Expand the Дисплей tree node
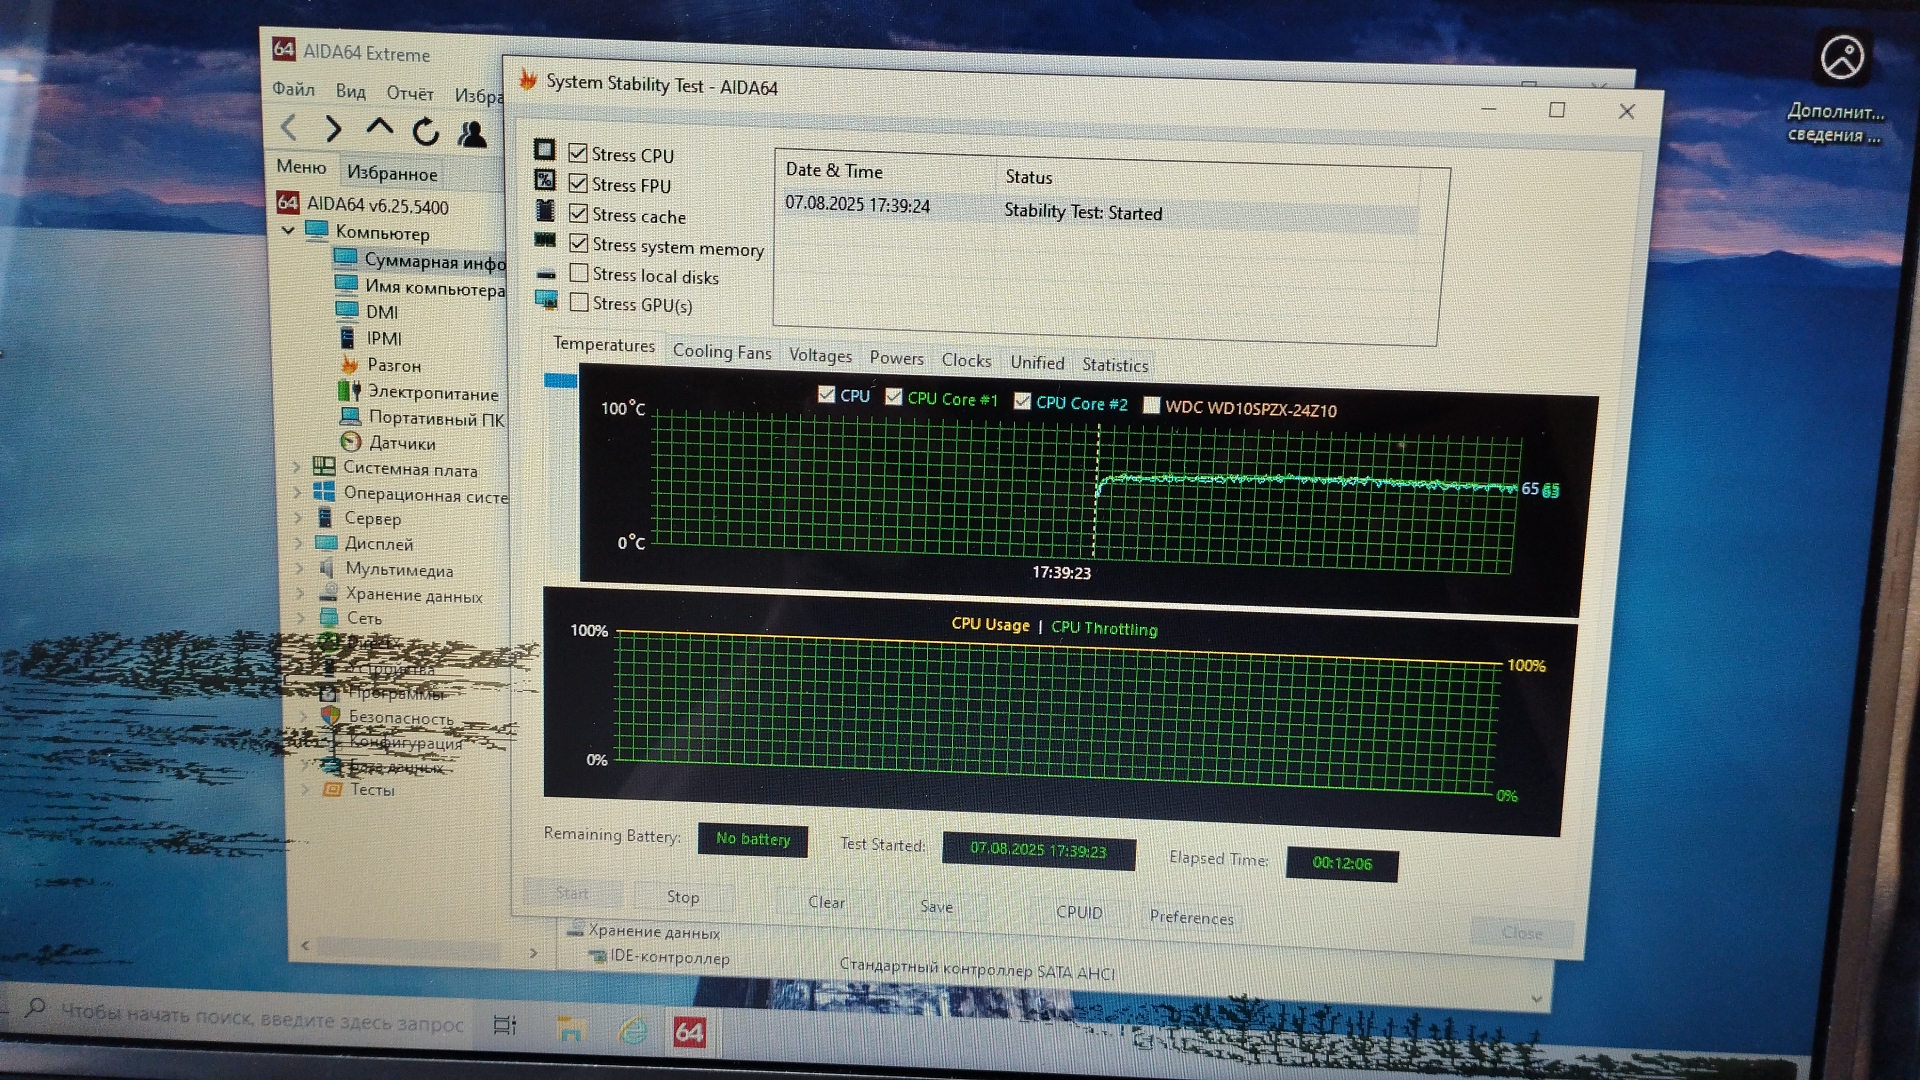1920x1080 pixels. coord(298,543)
